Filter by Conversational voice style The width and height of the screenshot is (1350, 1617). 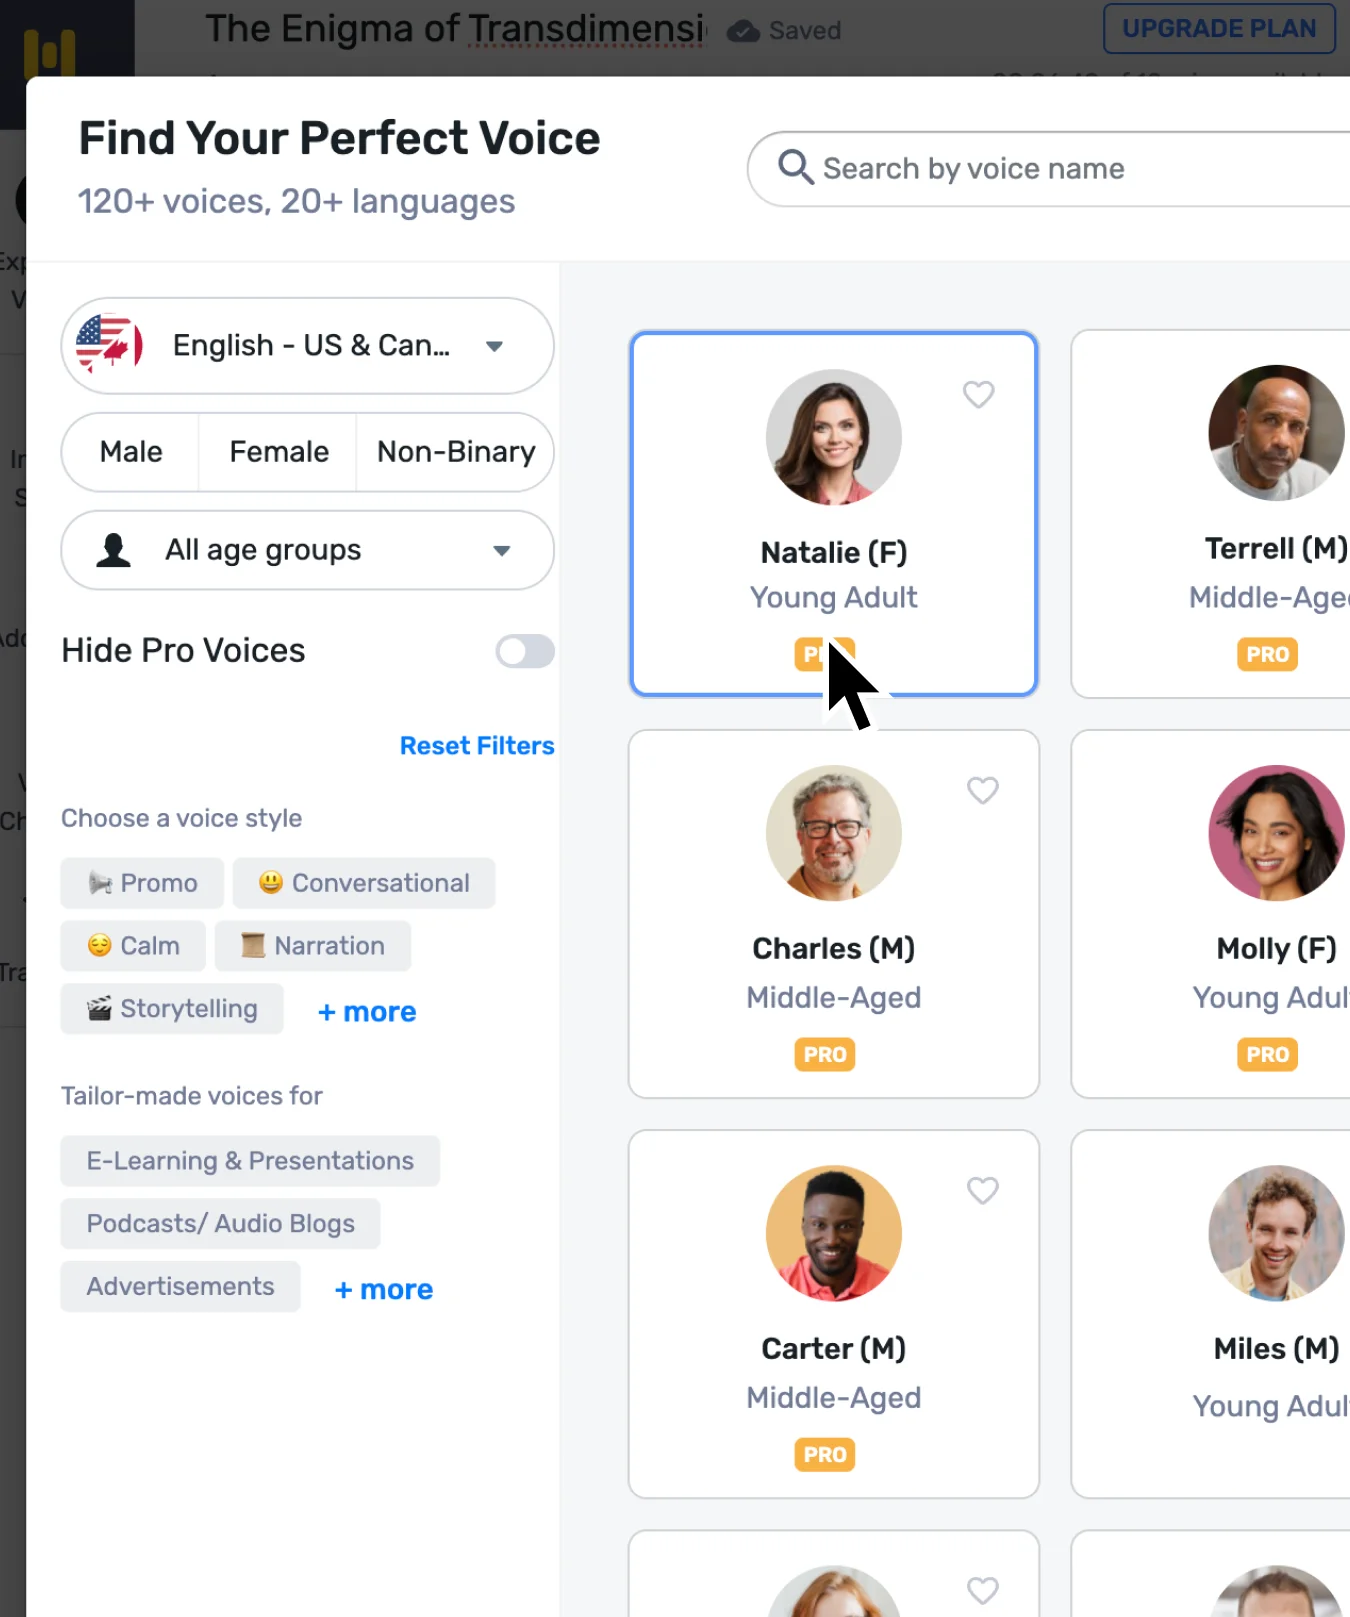364,883
